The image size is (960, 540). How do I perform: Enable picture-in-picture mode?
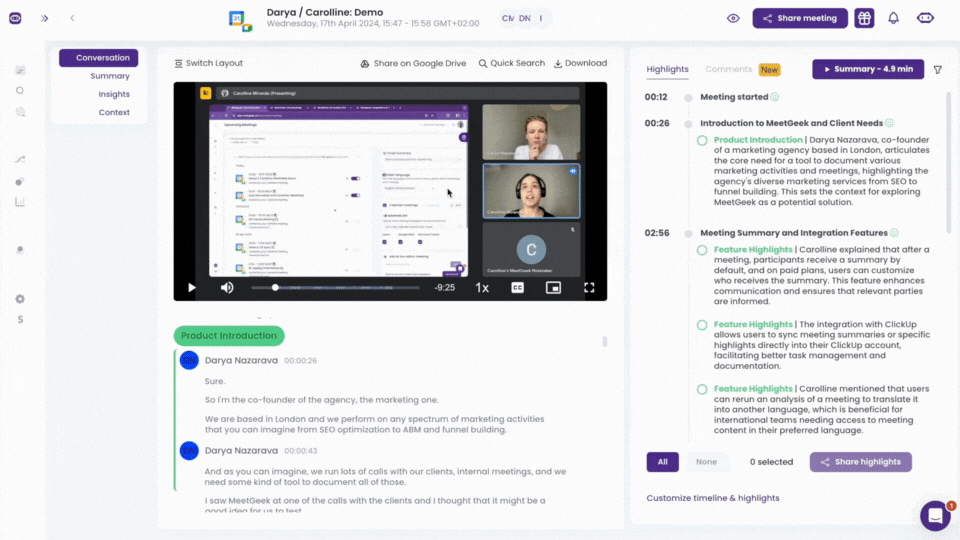coord(553,288)
